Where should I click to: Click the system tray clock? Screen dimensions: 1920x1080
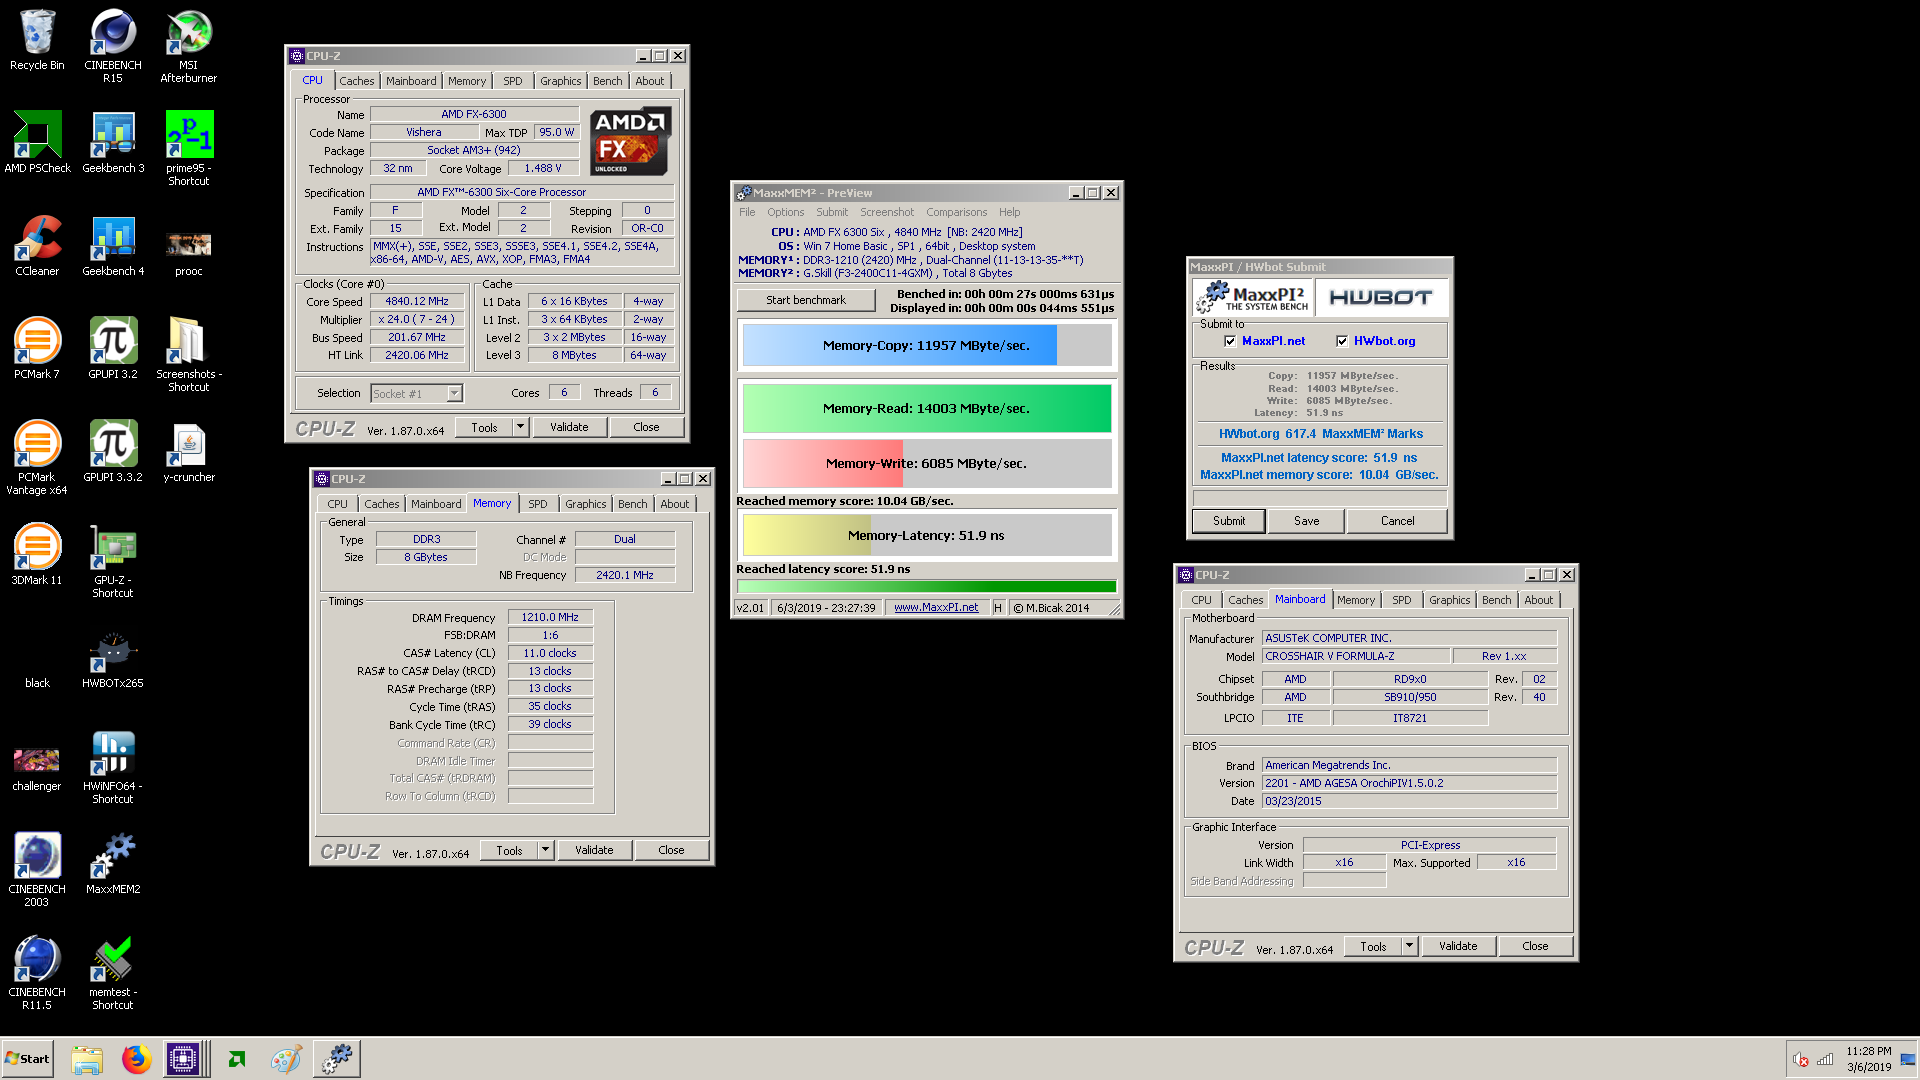pos(1868,1059)
